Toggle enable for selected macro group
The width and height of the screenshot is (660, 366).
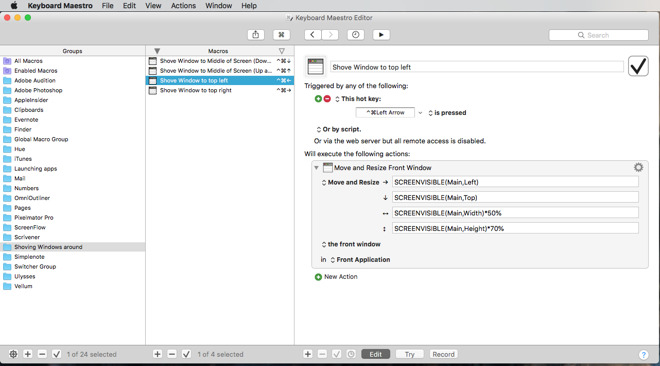point(56,354)
